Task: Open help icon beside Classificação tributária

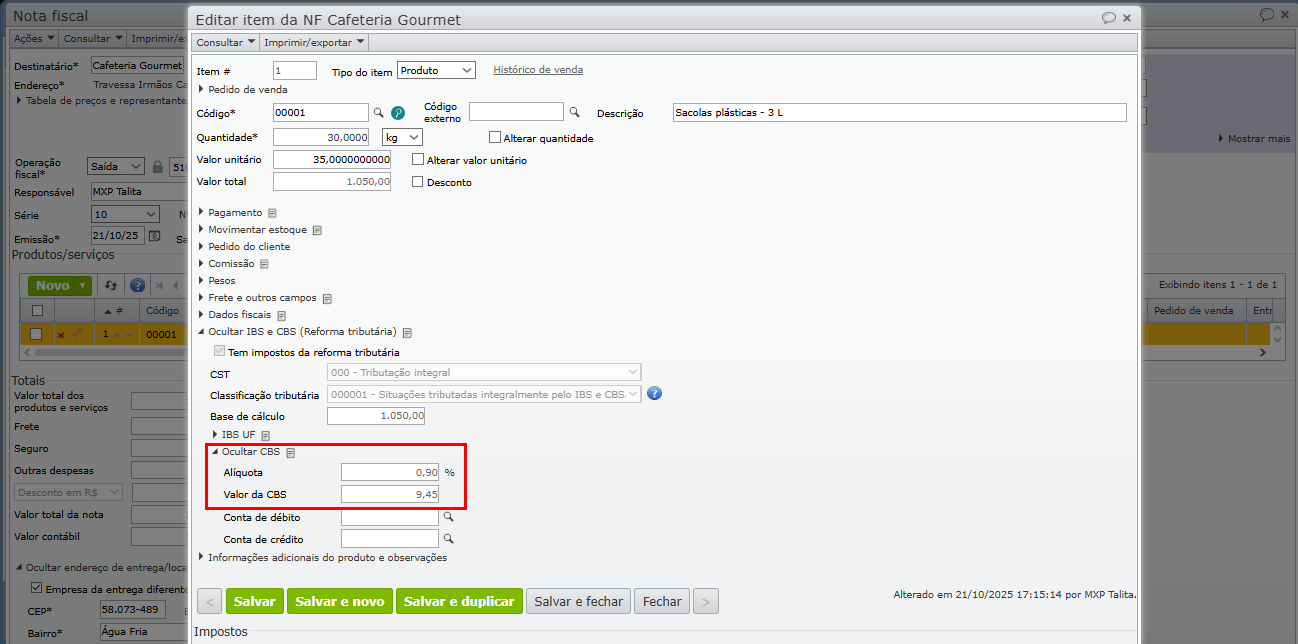Action: (655, 394)
